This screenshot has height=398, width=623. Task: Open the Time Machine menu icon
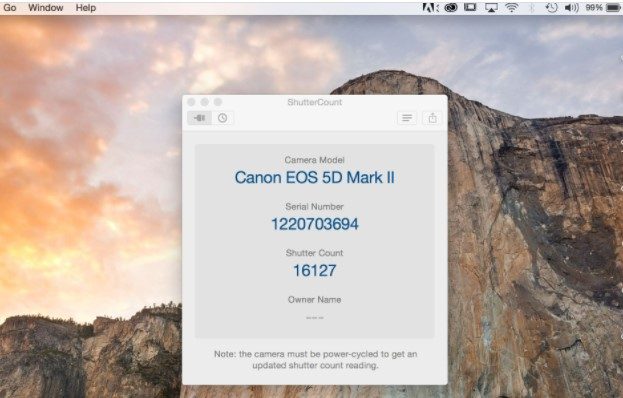click(x=551, y=8)
